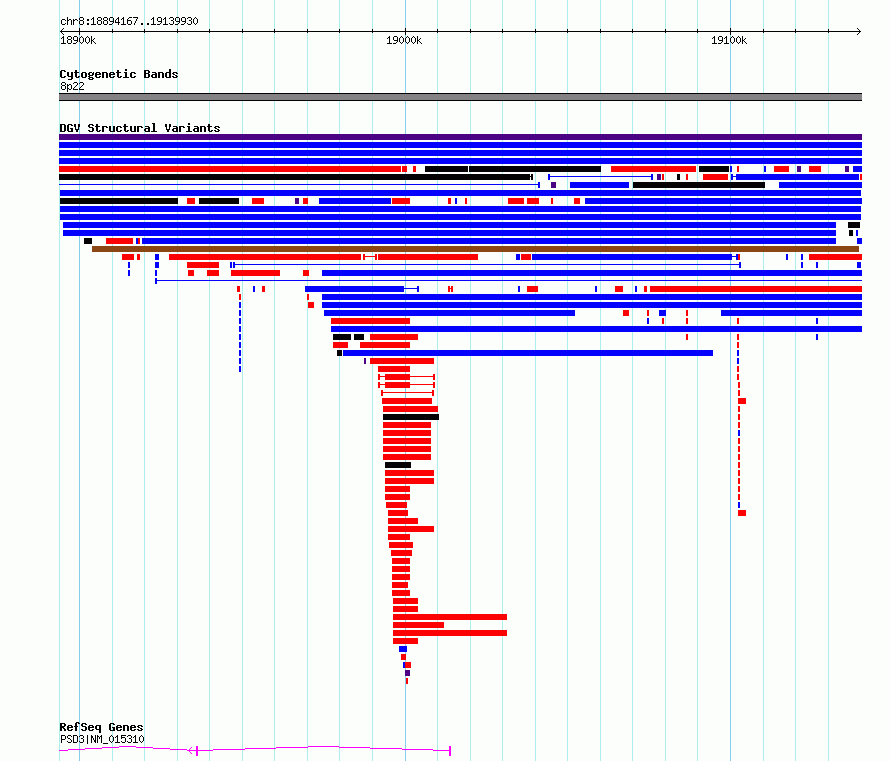
Task: Click the chr8:18894167..19139930 coordinates label
Action: 129,21
